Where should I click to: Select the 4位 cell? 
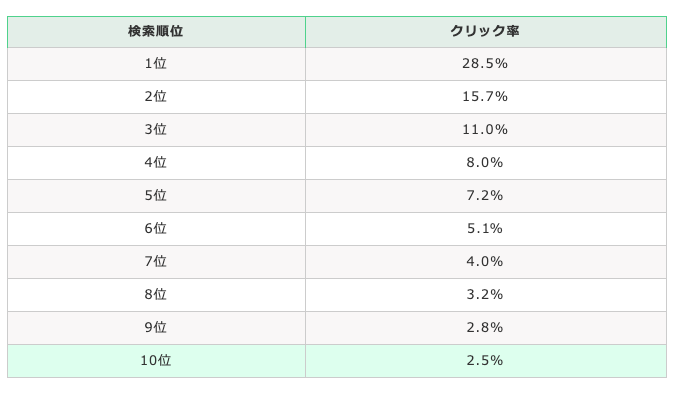[x=156, y=163]
